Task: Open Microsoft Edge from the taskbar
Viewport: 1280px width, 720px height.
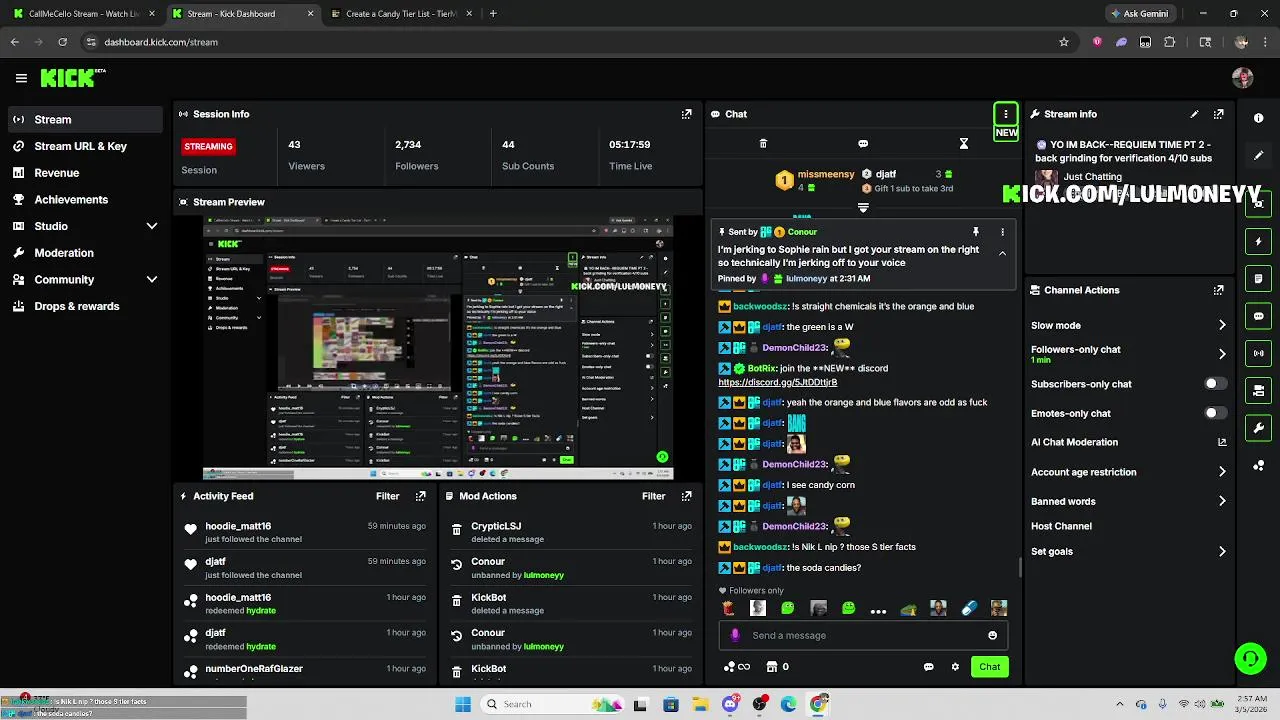Action: pos(789,704)
